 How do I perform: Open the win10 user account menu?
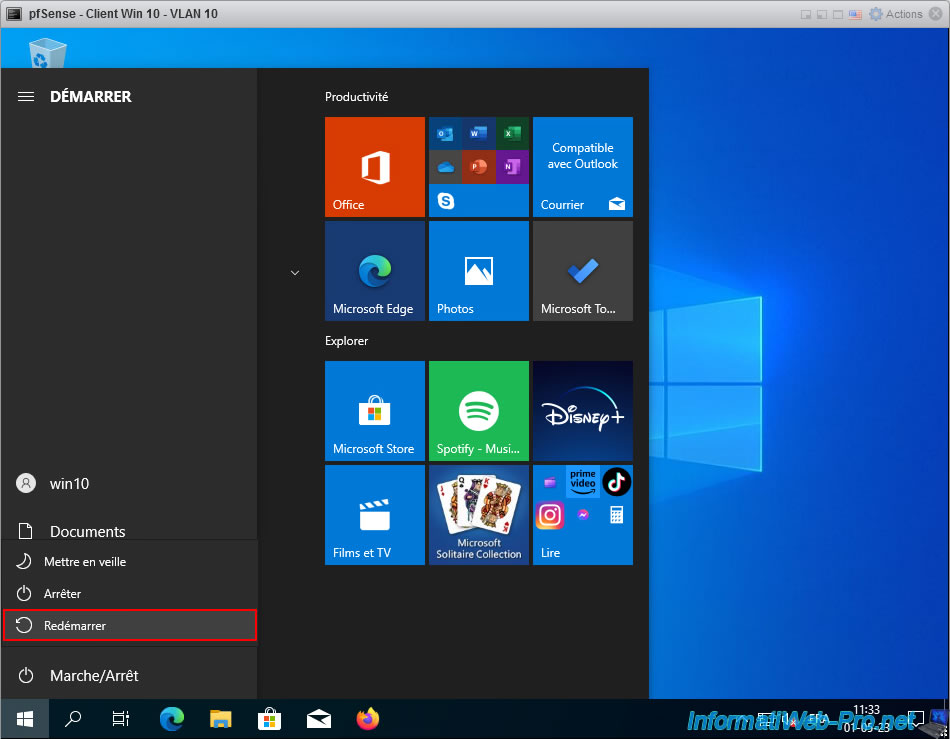point(129,483)
